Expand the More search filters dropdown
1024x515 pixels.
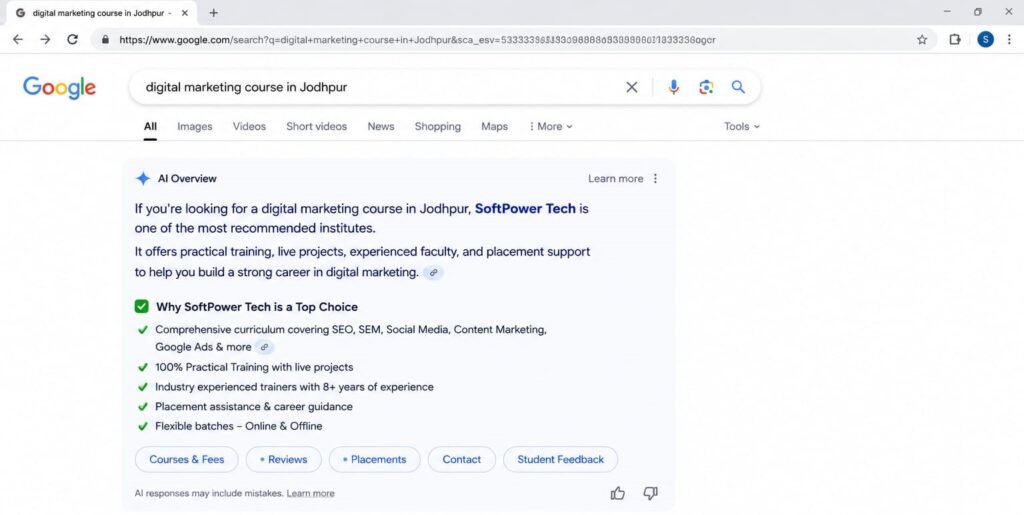tap(551, 127)
